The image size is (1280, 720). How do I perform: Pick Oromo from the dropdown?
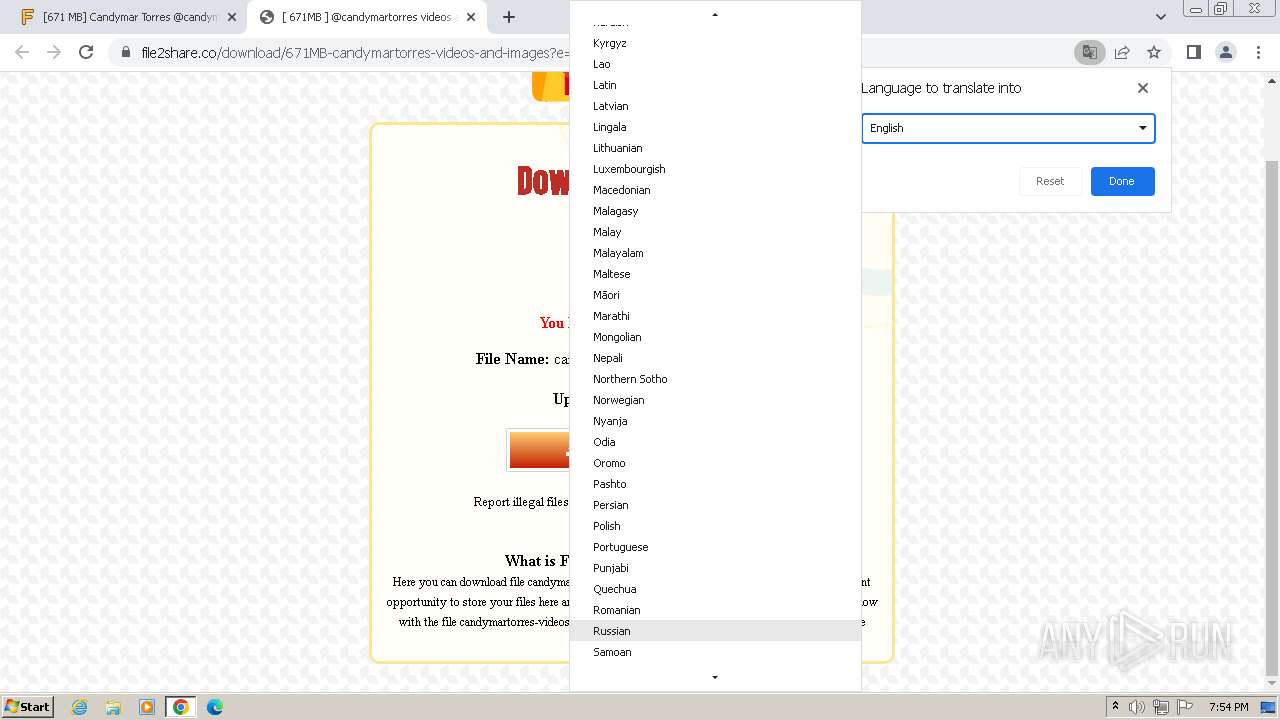[715, 463]
